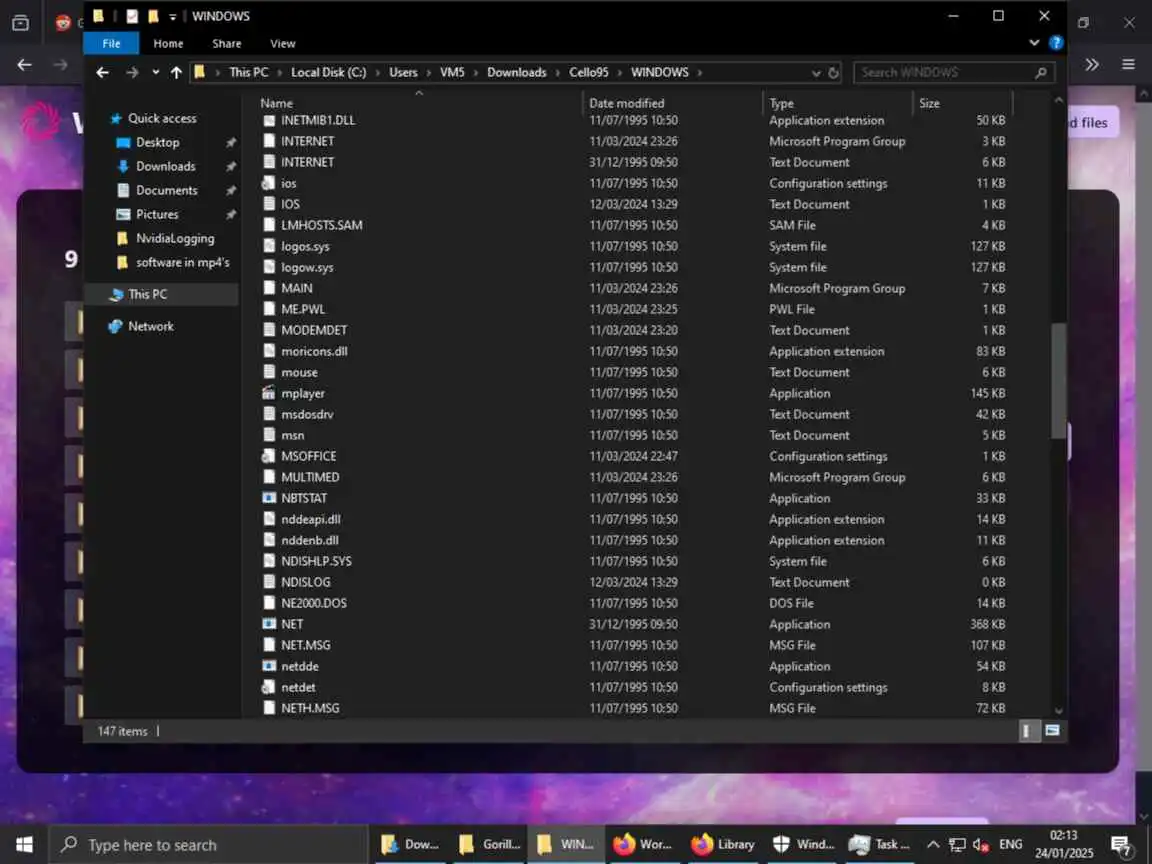
Task: Click muted volume tray icon
Action: pos(982,845)
